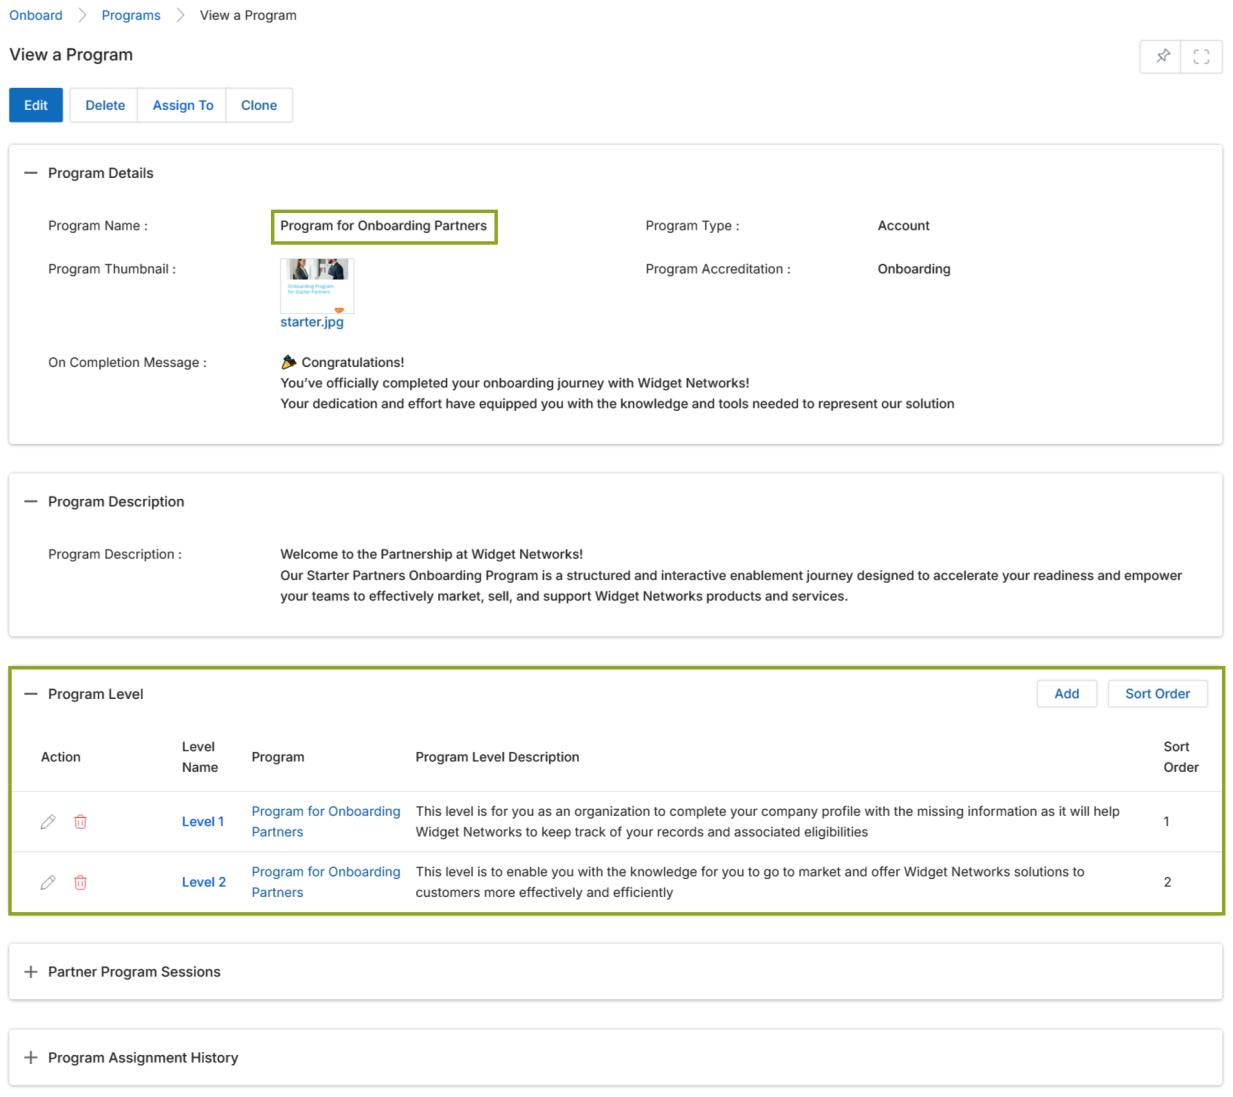Open Program link in the Level 2 row
1233x1097 pixels.
coord(326,883)
